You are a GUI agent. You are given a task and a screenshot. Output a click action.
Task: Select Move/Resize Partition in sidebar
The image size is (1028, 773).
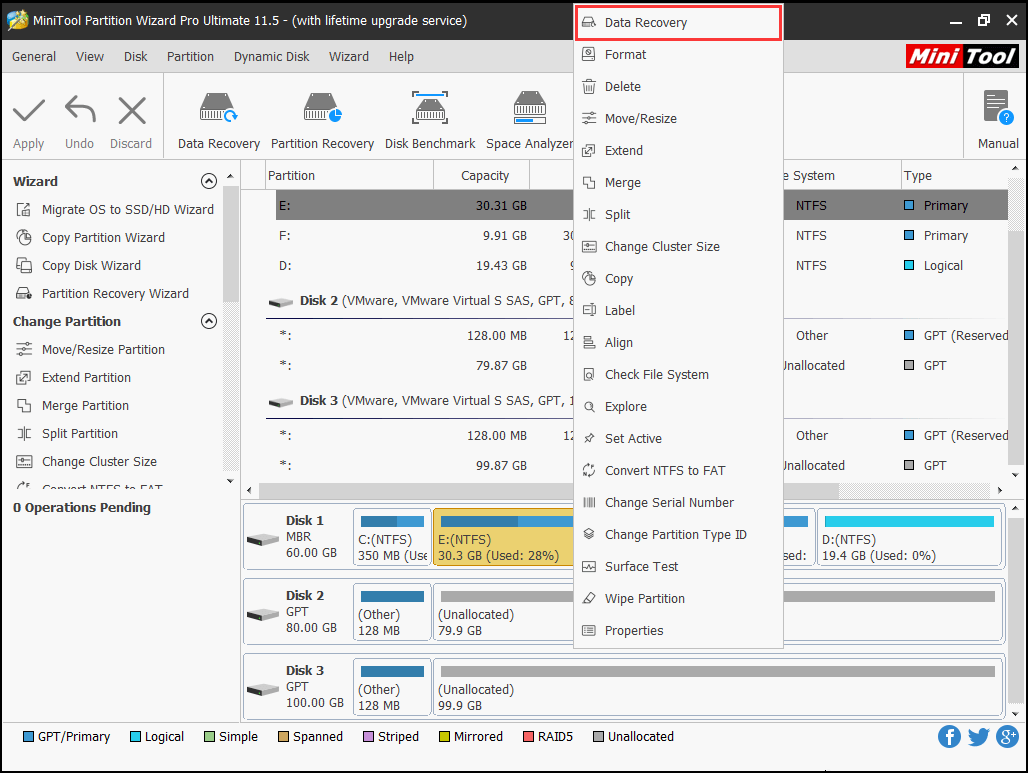click(x=90, y=349)
